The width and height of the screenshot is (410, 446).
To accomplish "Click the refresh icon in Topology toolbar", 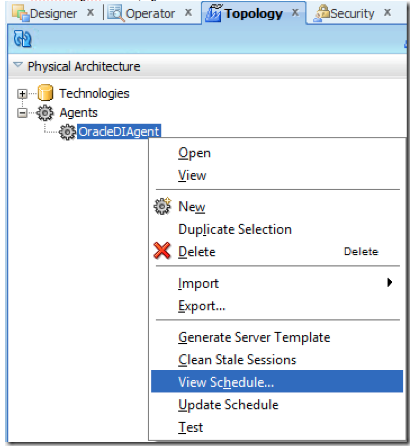I will tap(22, 39).
